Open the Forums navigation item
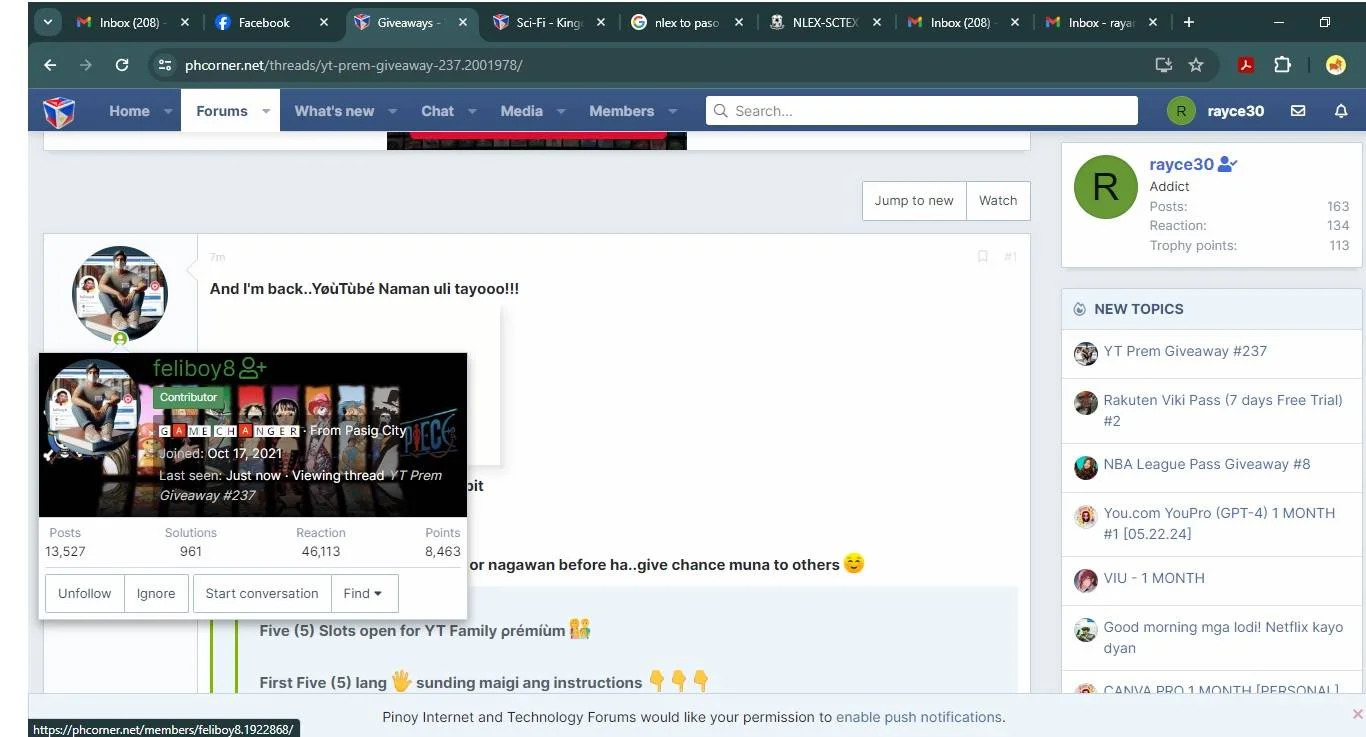 (x=222, y=111)
